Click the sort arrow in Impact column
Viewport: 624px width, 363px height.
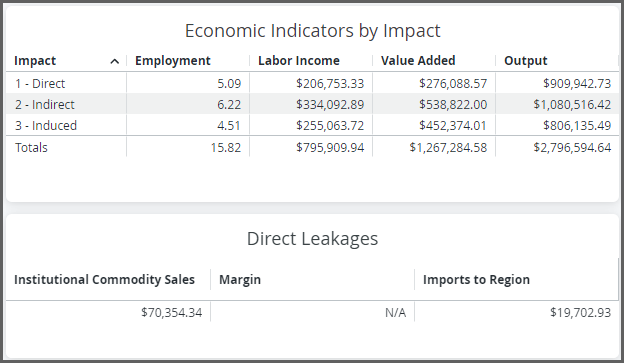click(115, 61)
